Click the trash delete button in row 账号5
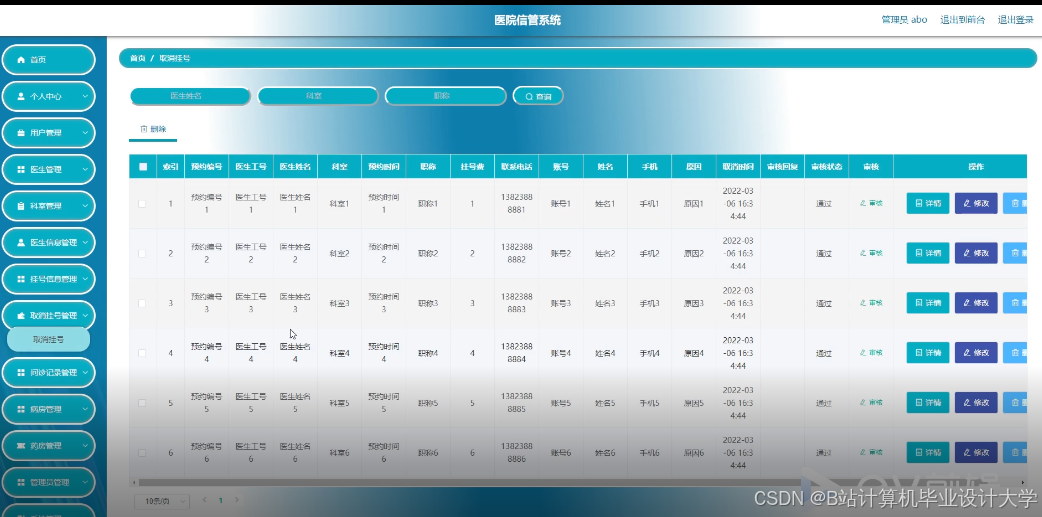 (x=1015, y=403)
